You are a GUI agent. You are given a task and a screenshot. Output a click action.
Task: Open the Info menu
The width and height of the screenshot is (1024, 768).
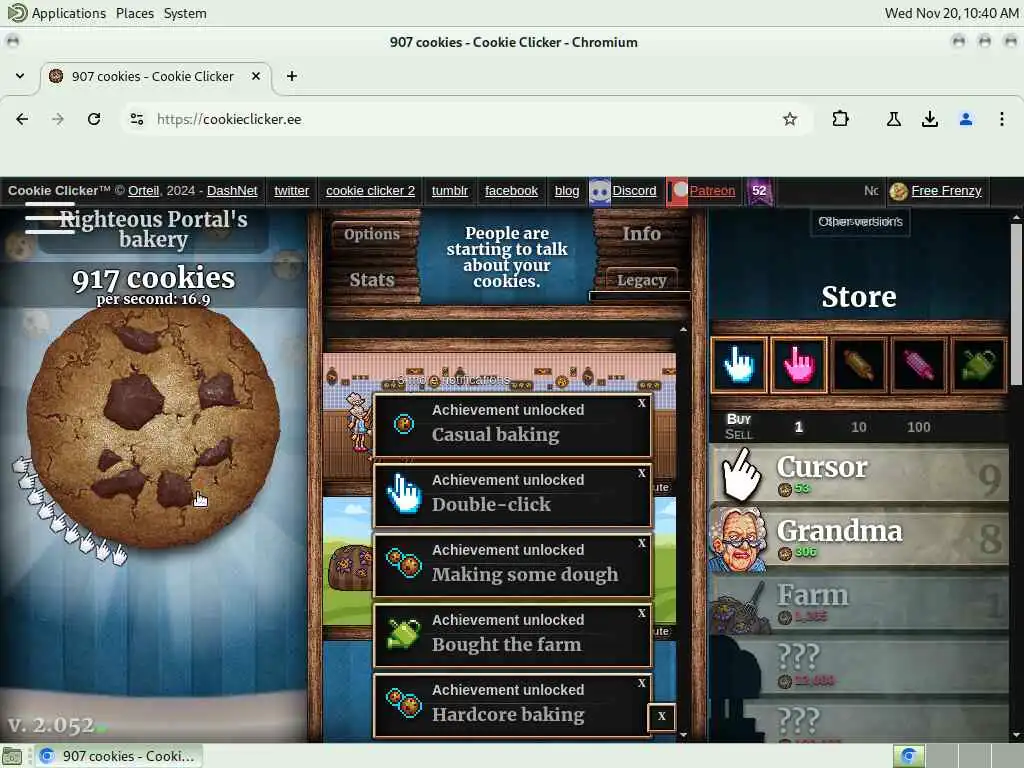point(641,234)
